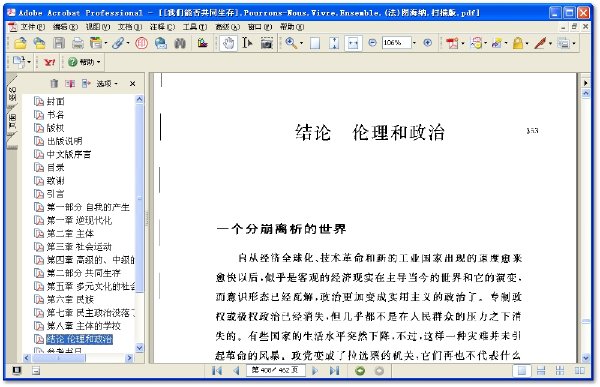
Task: Expand the Zoom tool dropdown arrow
Action: click(x=301, y=43)
